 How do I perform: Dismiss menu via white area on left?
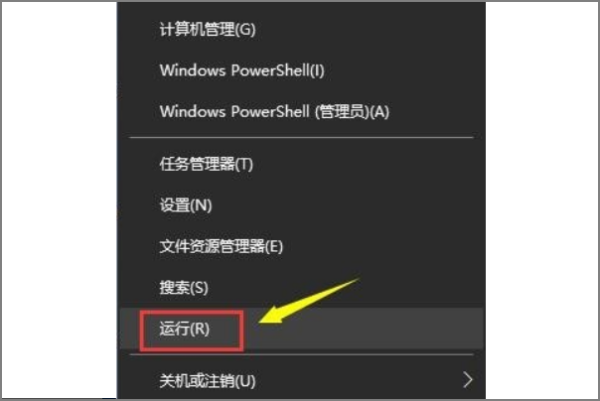pos(59,200)
